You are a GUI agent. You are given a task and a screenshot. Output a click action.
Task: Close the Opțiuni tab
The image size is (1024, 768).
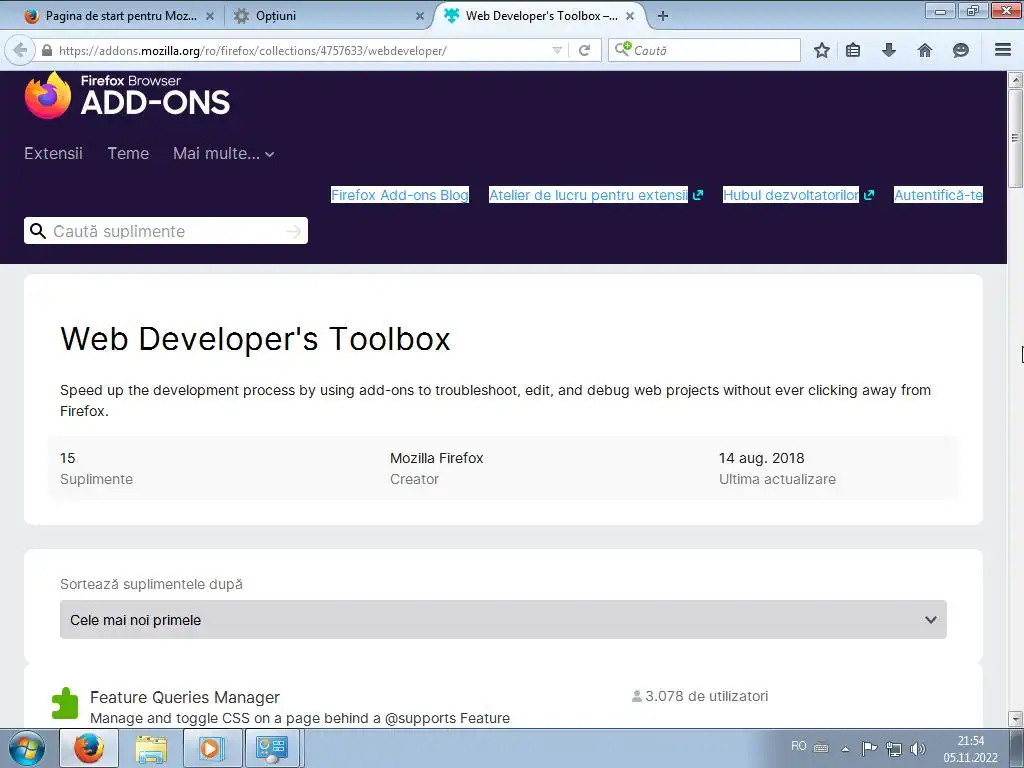(420, 16)
